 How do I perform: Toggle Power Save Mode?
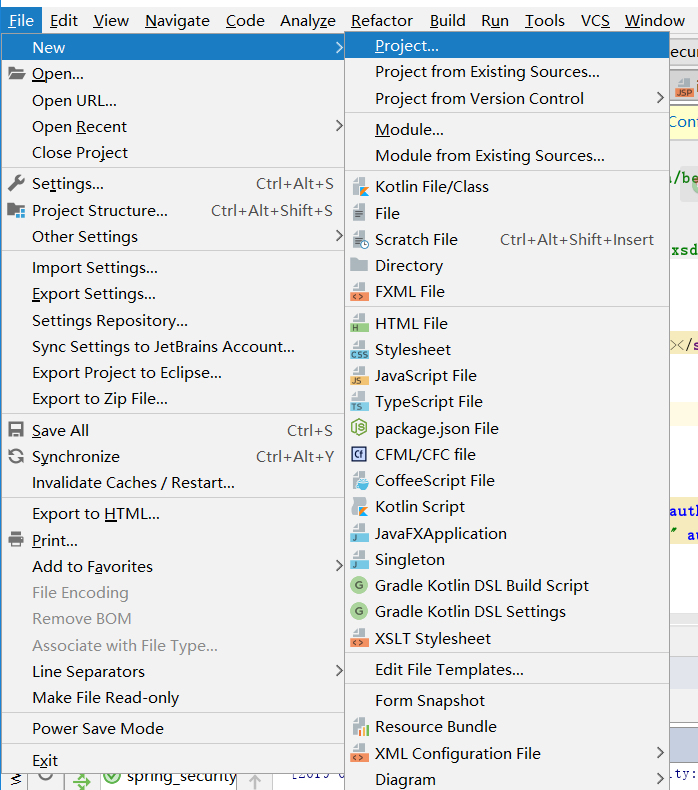coord(173,729)
